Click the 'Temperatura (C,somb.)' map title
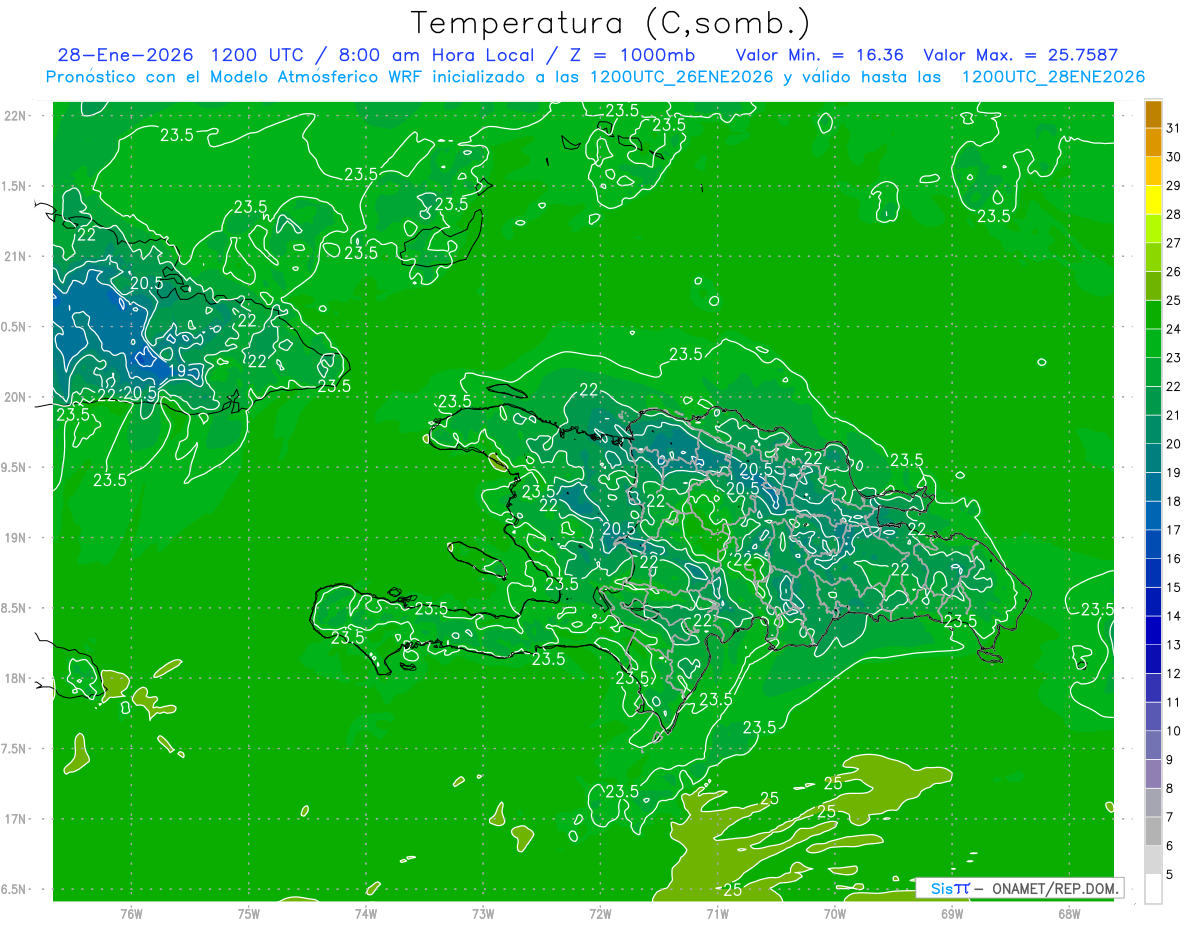 tap(610, 23)
